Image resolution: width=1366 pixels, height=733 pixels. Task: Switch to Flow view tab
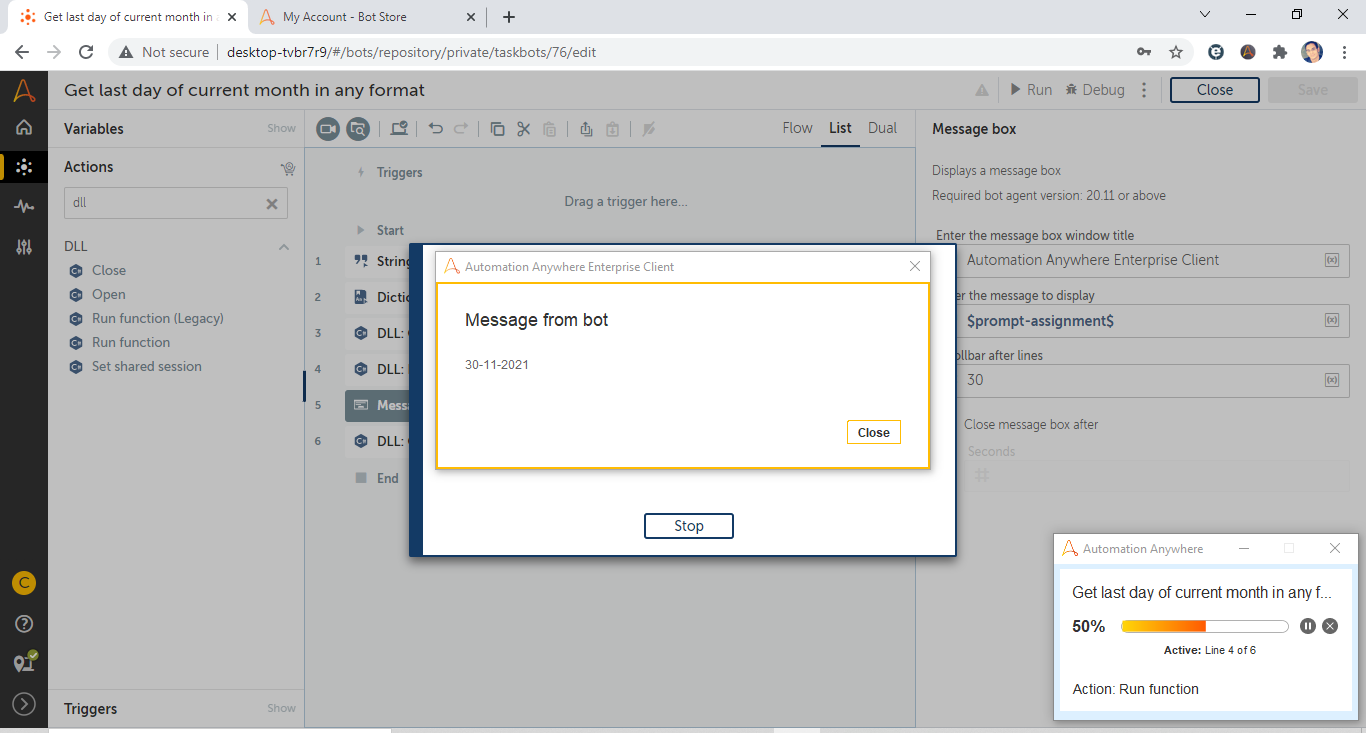pyautogui.click(x=797, y=128)
